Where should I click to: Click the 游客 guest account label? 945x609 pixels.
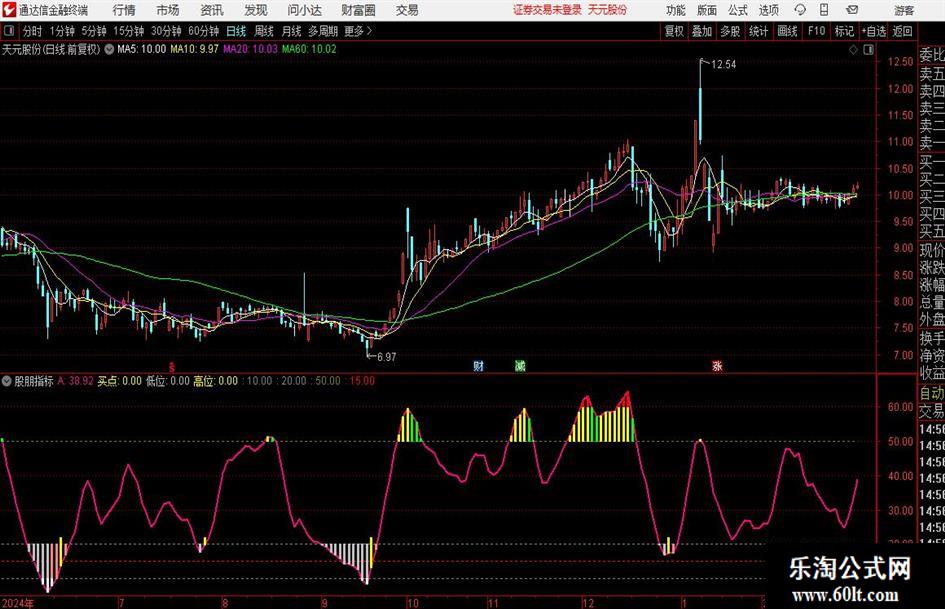(x=904, y=10)
